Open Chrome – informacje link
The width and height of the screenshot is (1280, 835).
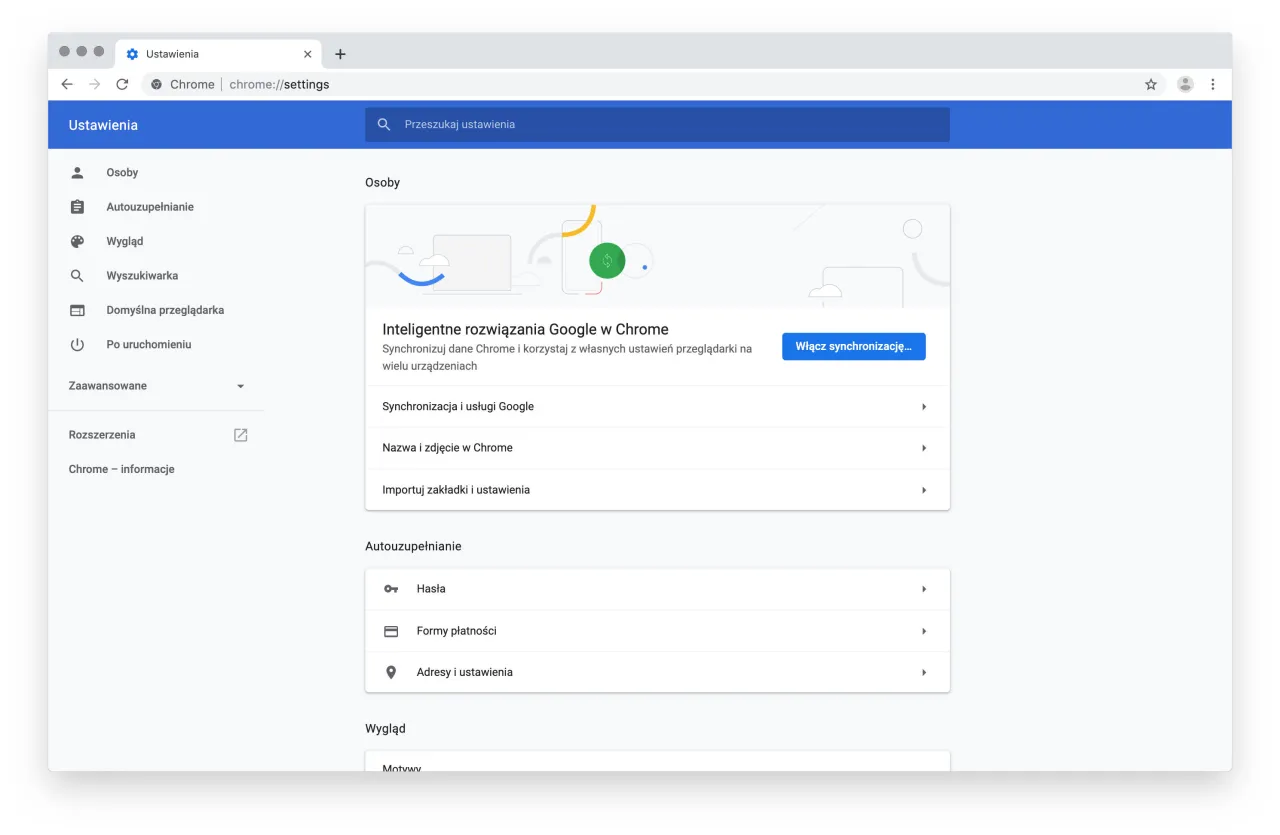tap(121, 468)
